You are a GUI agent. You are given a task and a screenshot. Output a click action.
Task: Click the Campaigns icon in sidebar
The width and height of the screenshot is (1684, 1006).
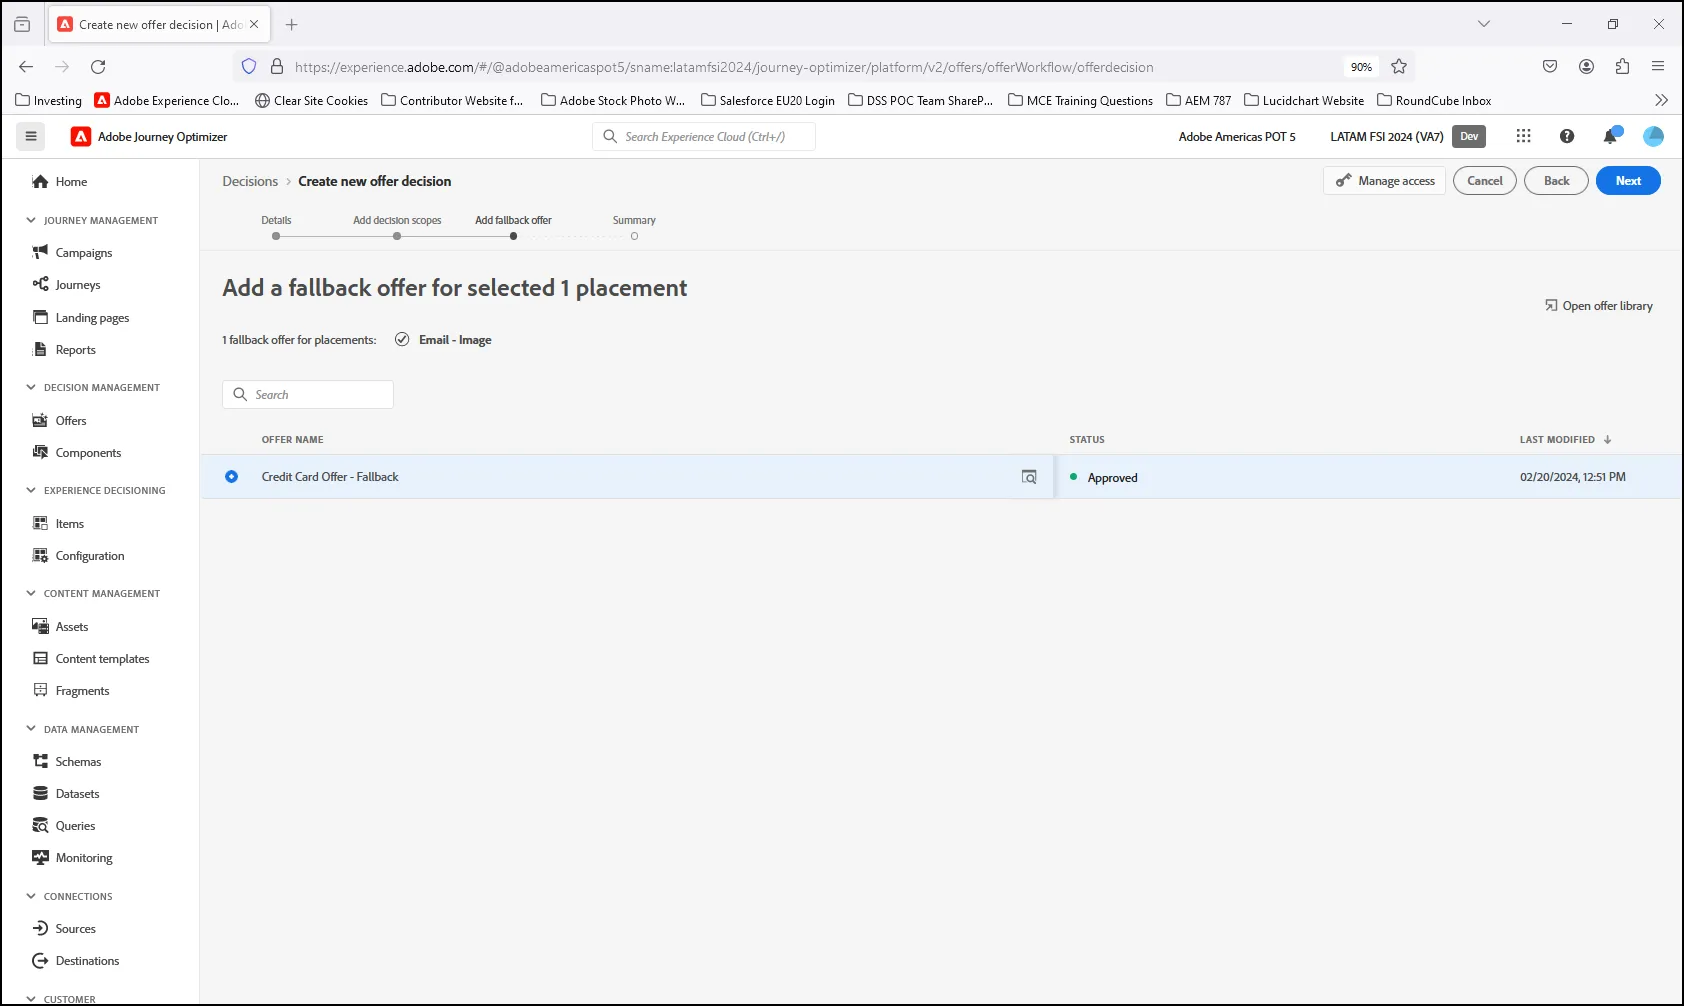click(40, 252)
